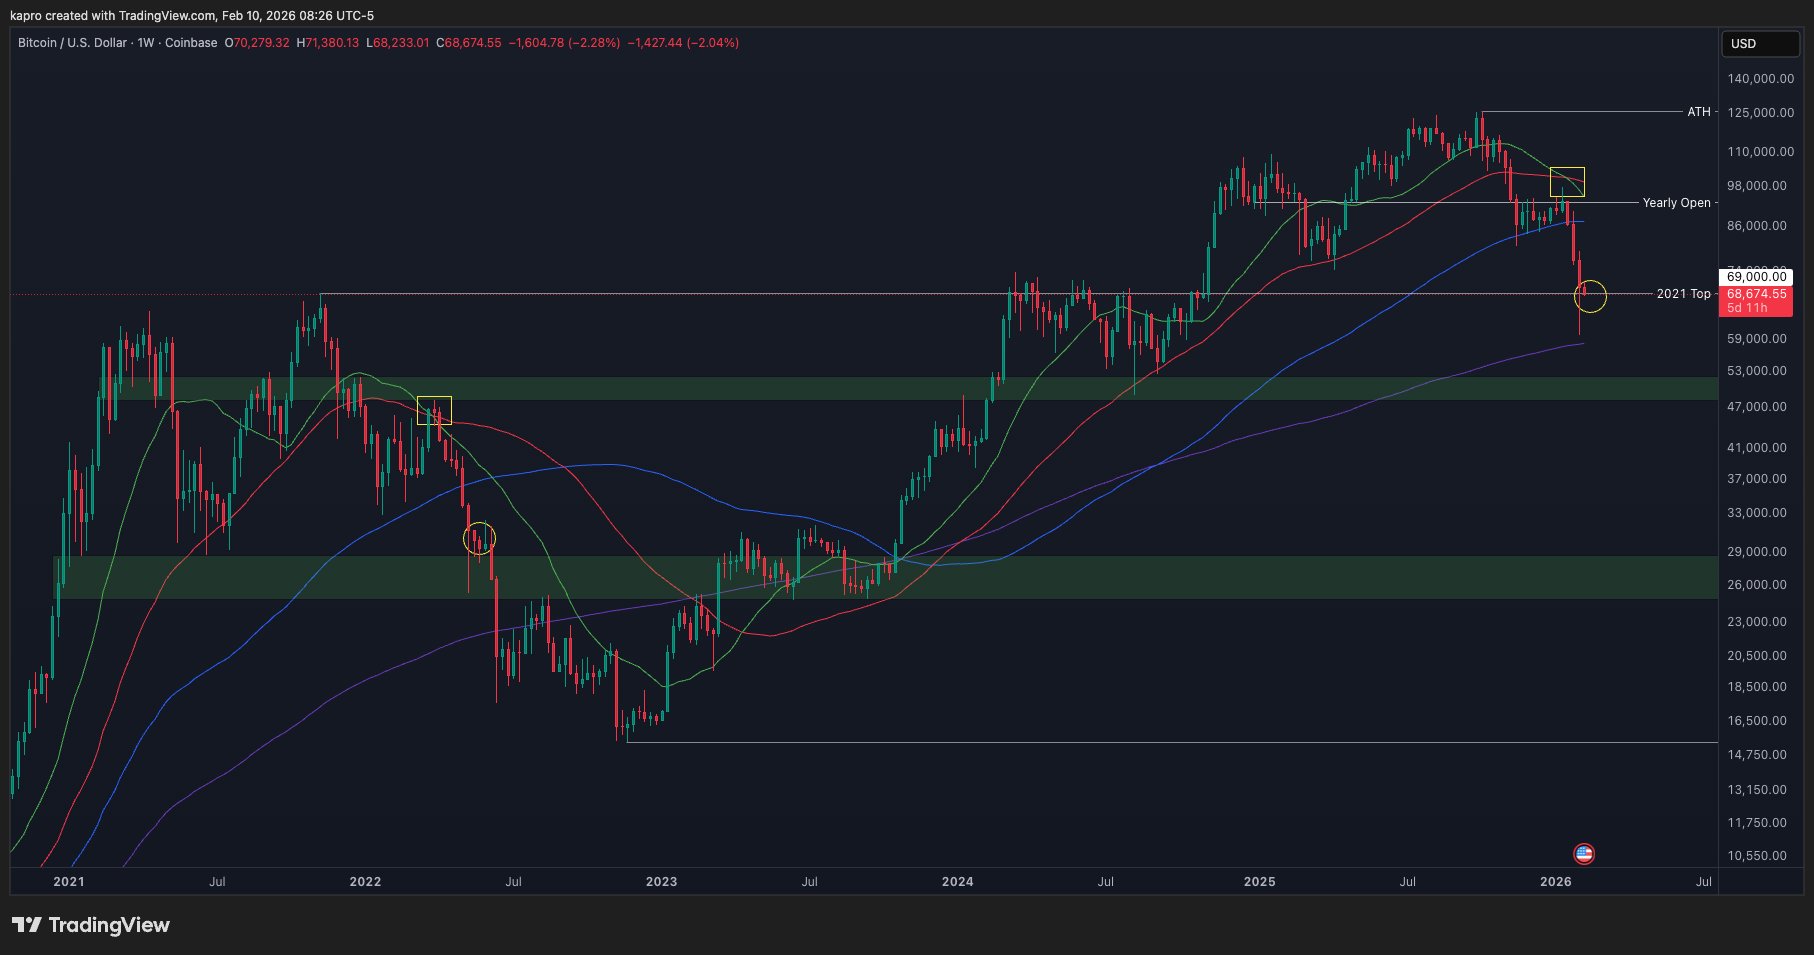Click the US flag event marker on the time axis
Viewport: 1814px width, 955px height.
tap(1586, 855)
